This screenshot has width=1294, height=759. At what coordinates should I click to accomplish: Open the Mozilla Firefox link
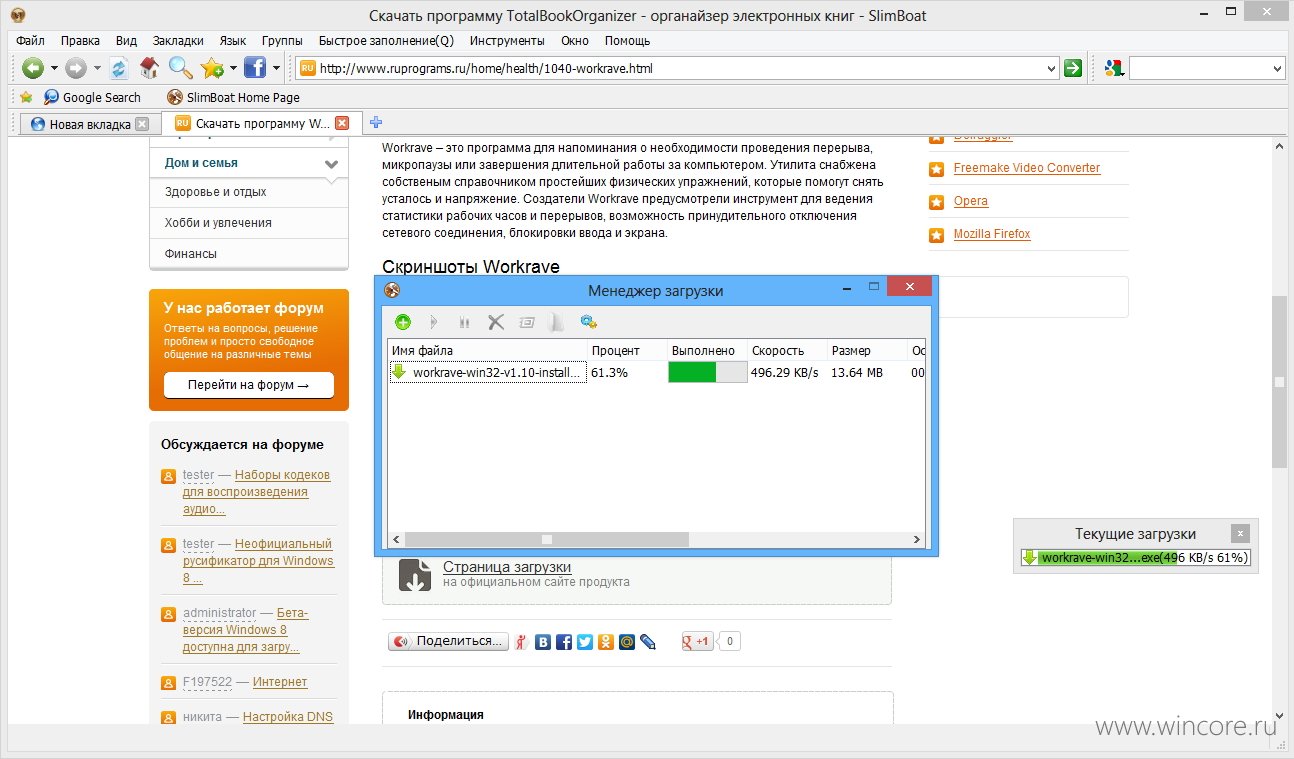(x=992, y=234)
